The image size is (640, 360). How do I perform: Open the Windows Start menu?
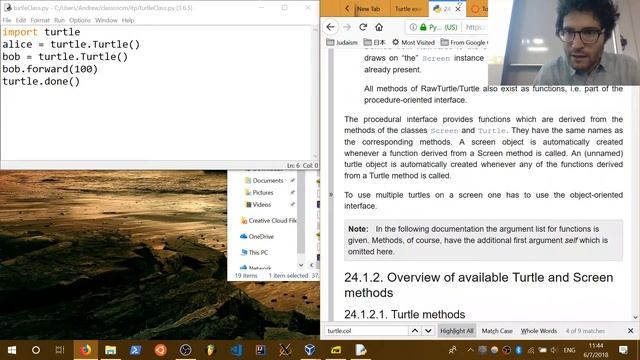click(11, 350)
